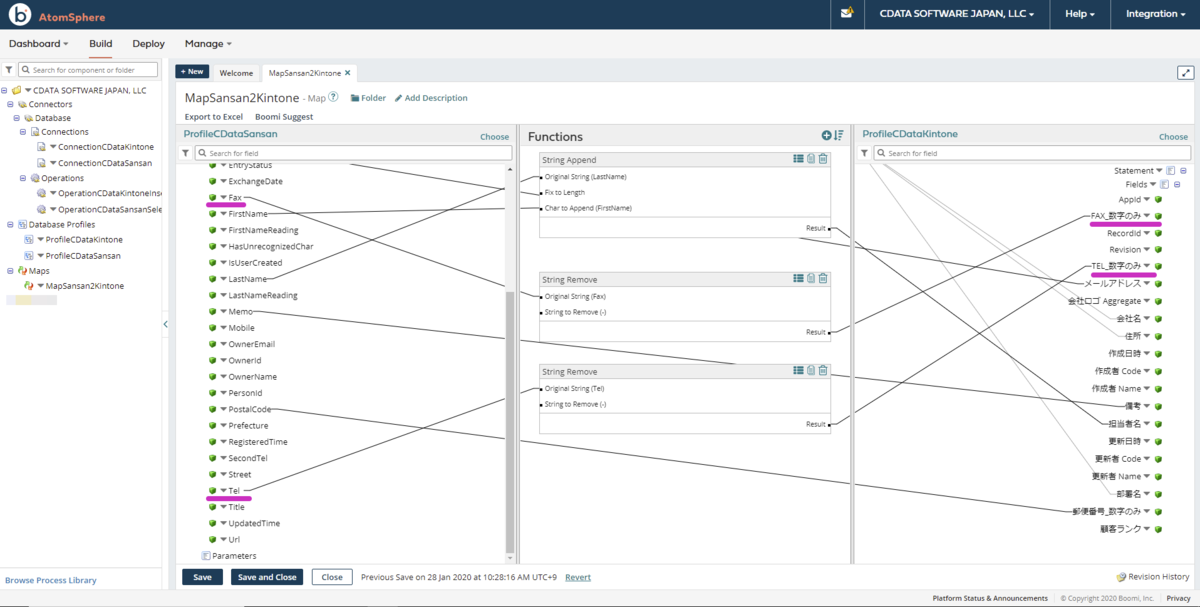The image size is (1200, 607).
Task: Click the source fields vertical scrollbar
Action: coord(511,422)
